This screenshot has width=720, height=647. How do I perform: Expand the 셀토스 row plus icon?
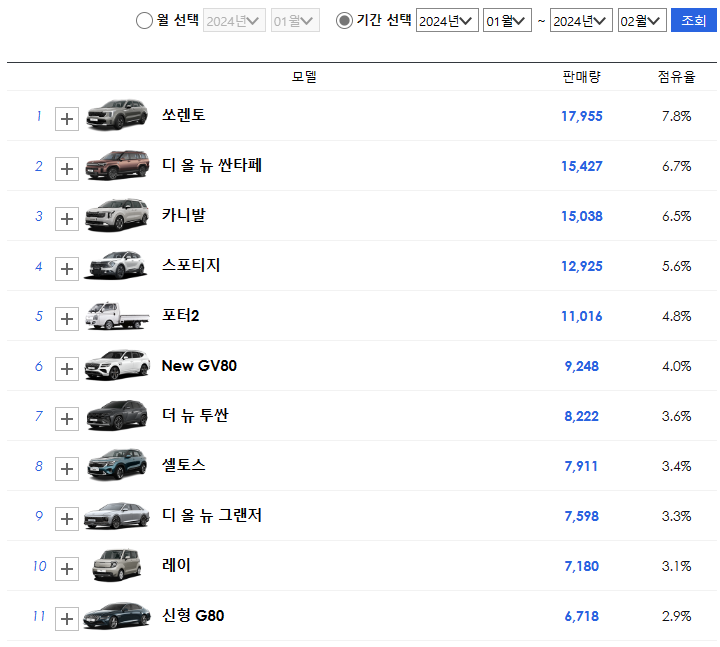coord(67,469)
